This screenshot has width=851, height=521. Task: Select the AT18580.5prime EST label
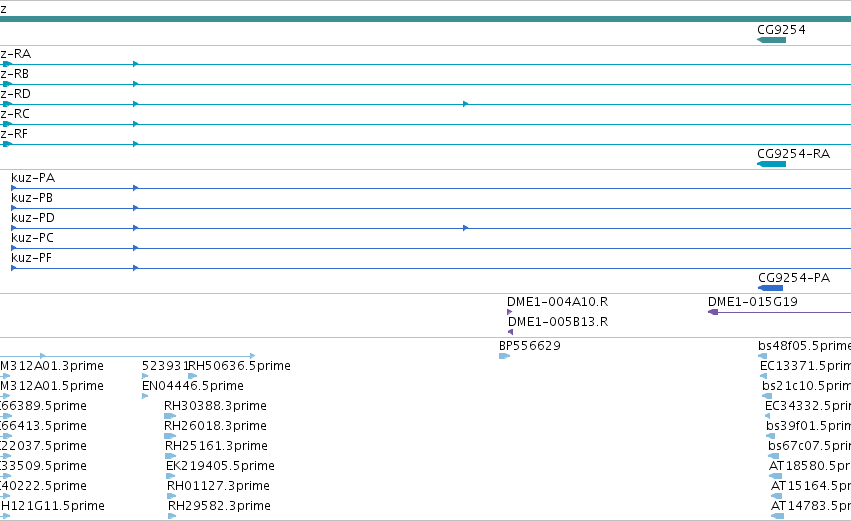(810, 466)
